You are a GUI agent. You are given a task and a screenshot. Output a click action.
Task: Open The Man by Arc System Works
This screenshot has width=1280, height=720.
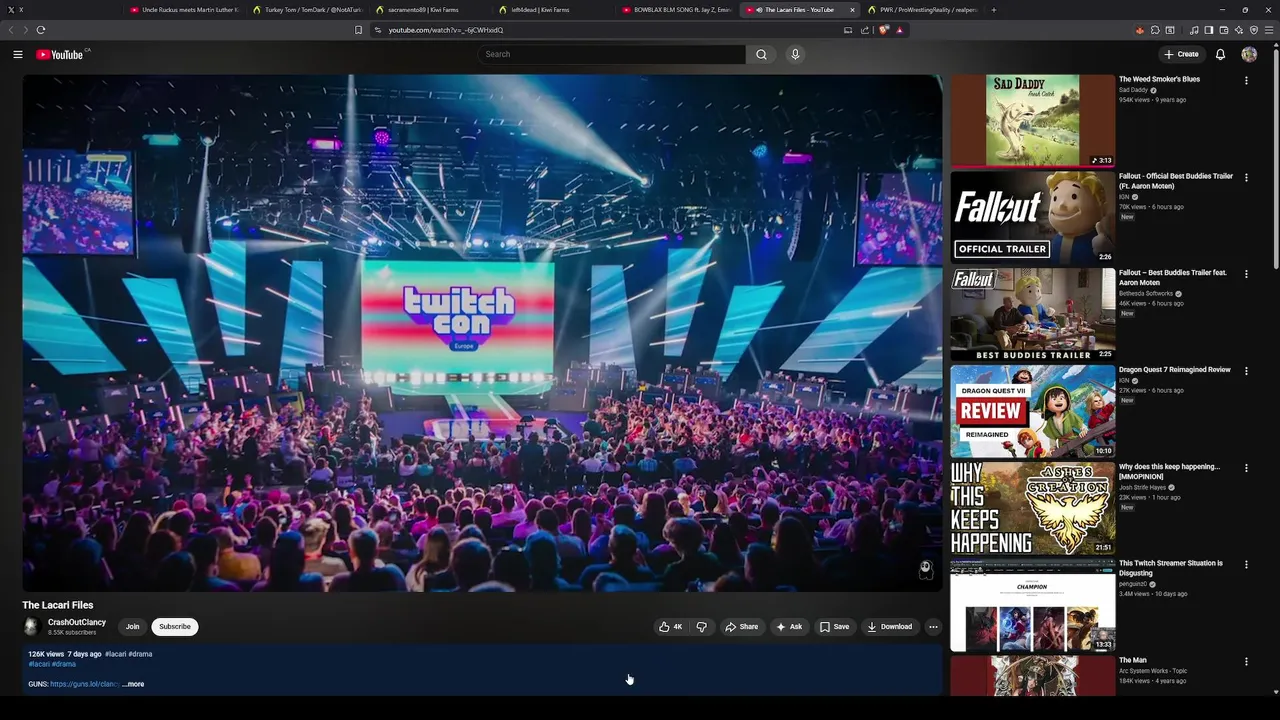click(x=1032, y=676)
